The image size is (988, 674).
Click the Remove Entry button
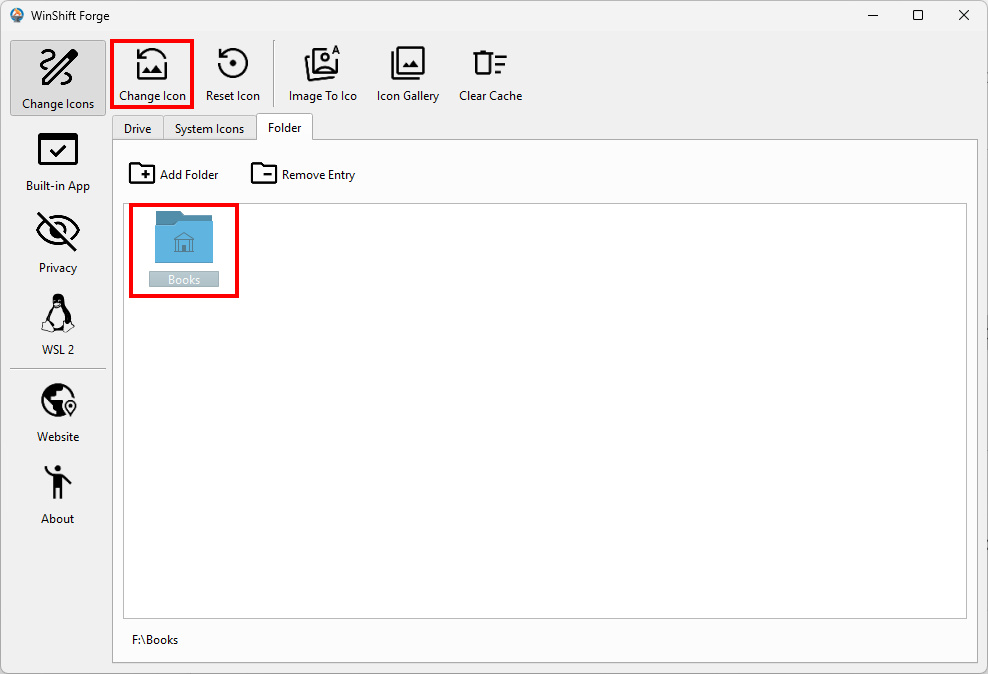tap(303, 174)
